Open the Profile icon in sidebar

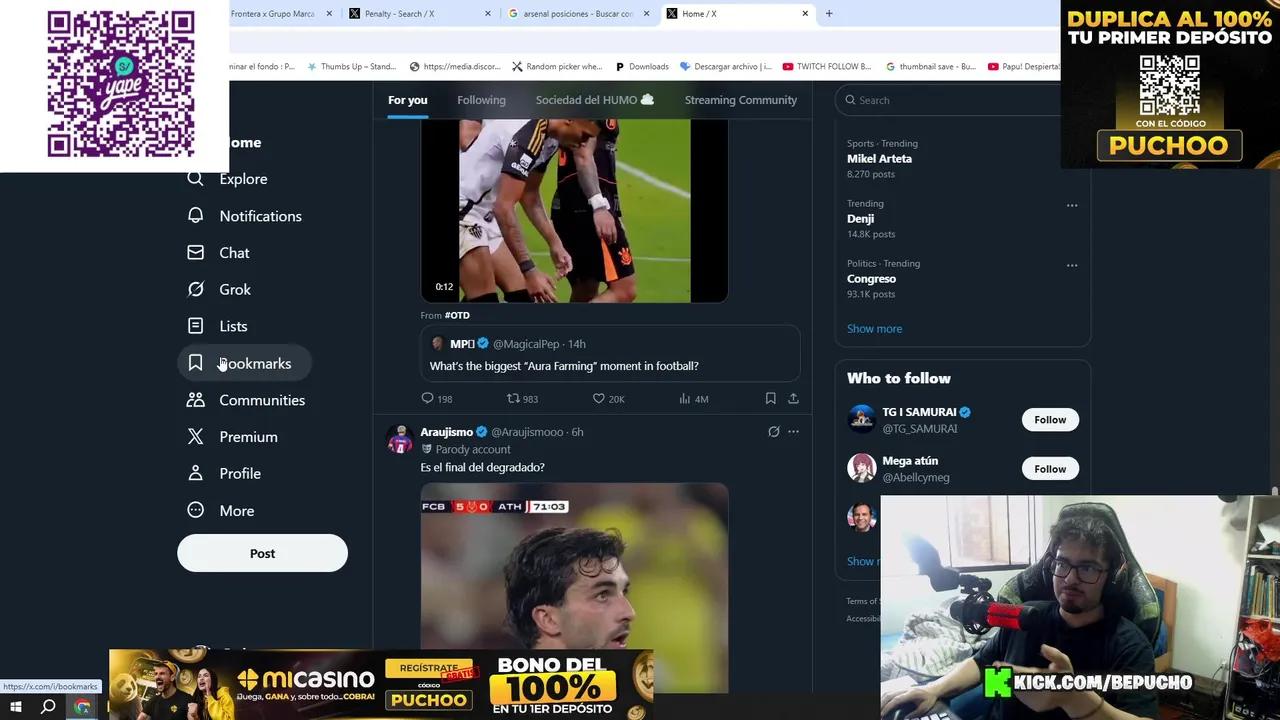196,474
